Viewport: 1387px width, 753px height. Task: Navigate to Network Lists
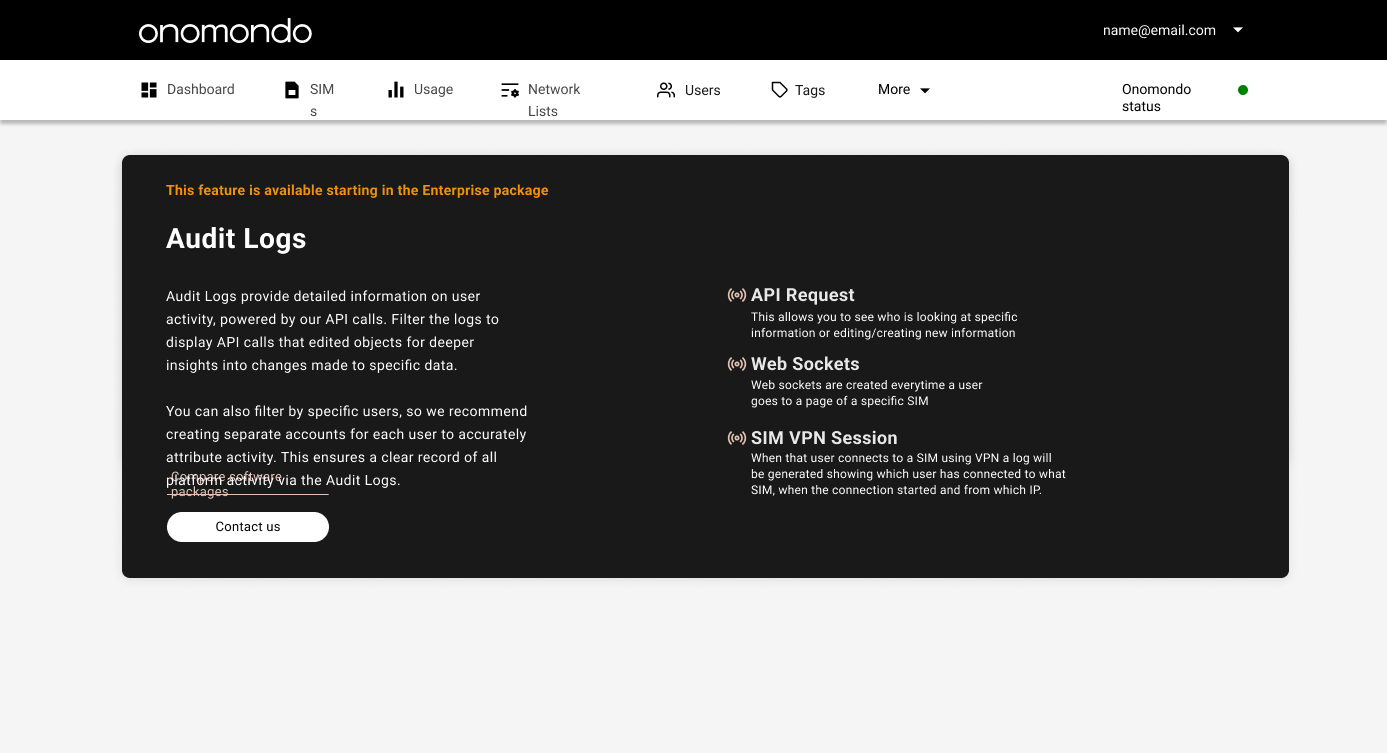(x=541, y=99)
